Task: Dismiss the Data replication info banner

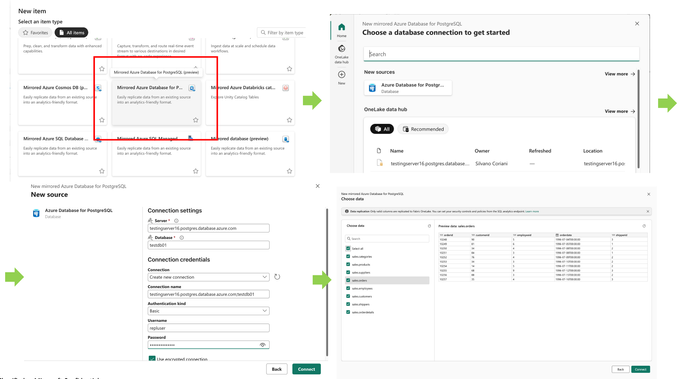Action: 648,211
